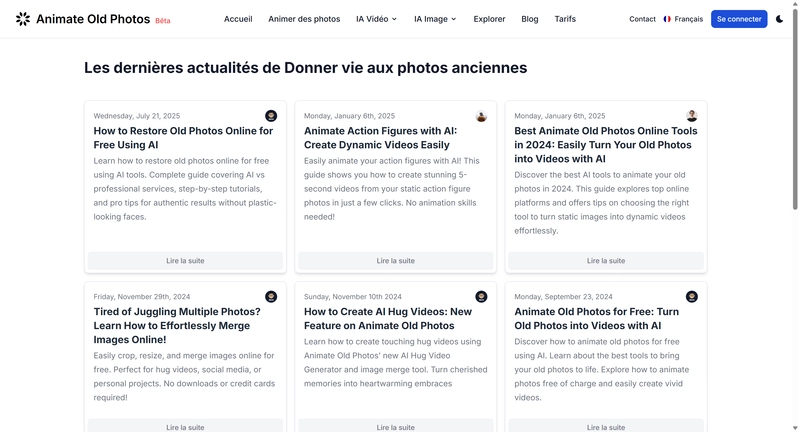Click author avatar on AI Hug Videos card

482,296
